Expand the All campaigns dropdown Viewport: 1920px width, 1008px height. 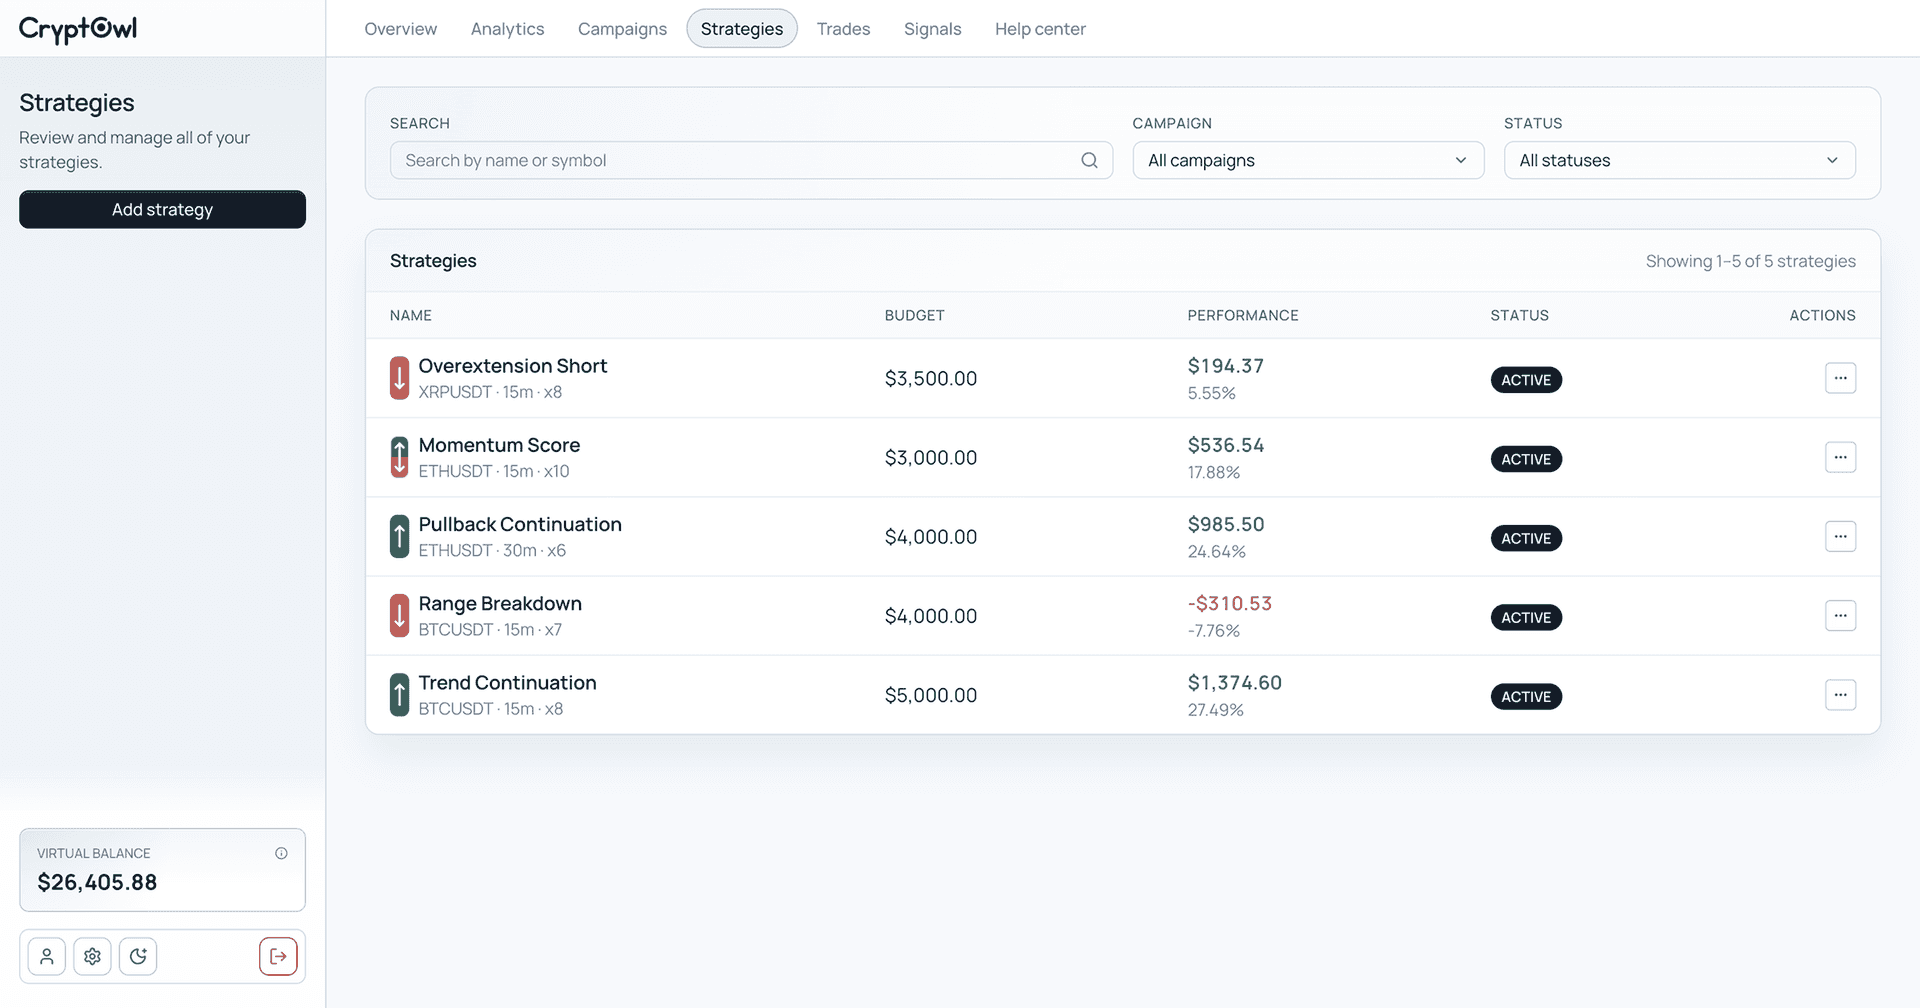[1308, 160]
